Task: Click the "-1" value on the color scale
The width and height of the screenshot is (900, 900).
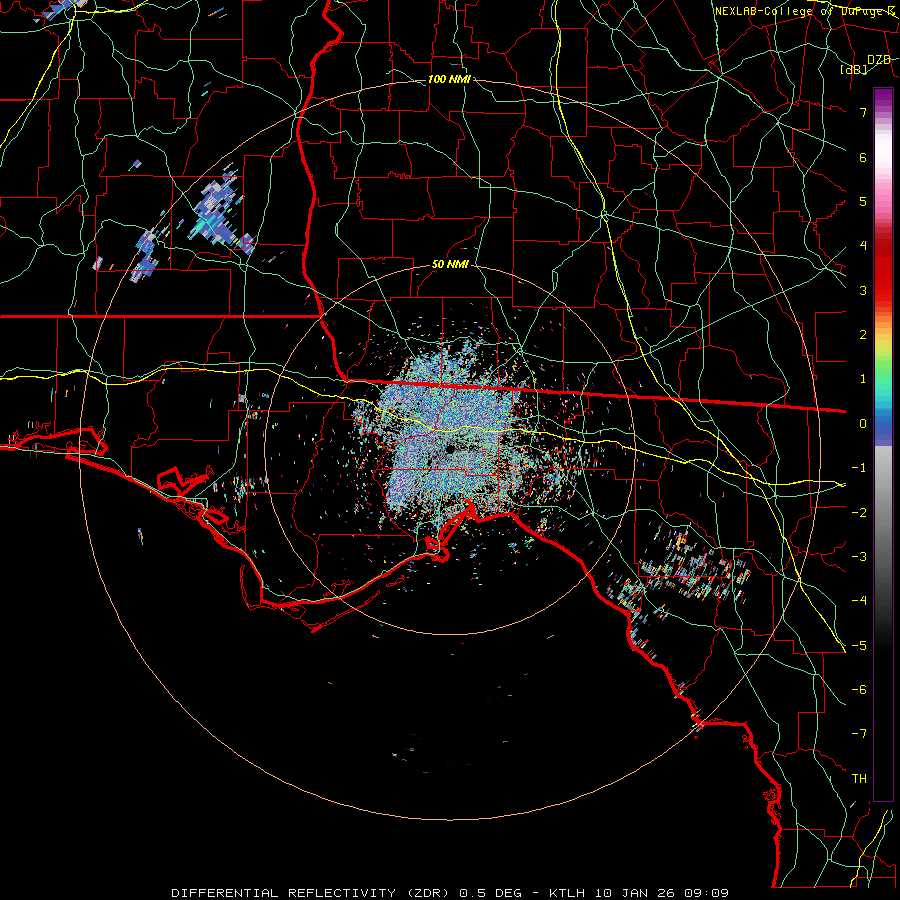Action: click(x=859, y=468)
